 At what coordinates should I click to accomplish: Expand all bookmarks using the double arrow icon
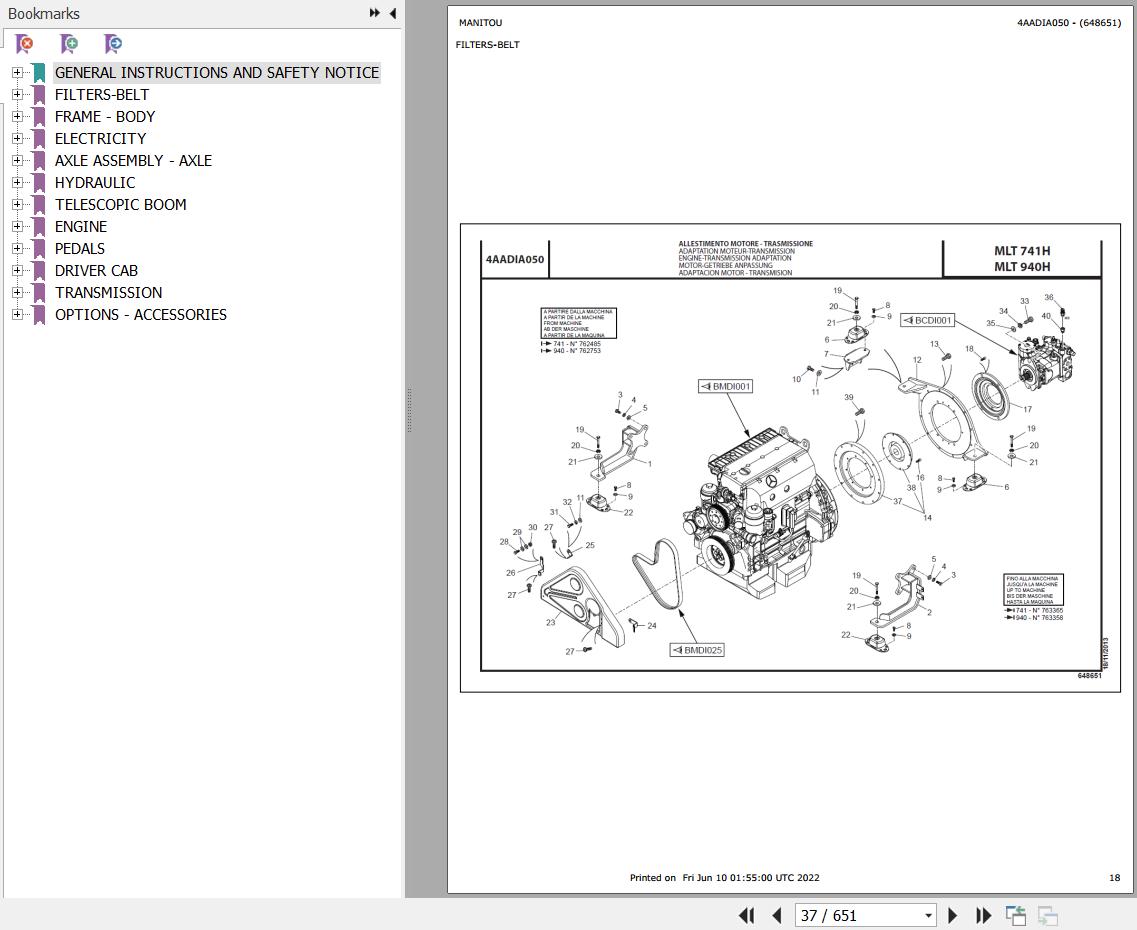(374, 13)
